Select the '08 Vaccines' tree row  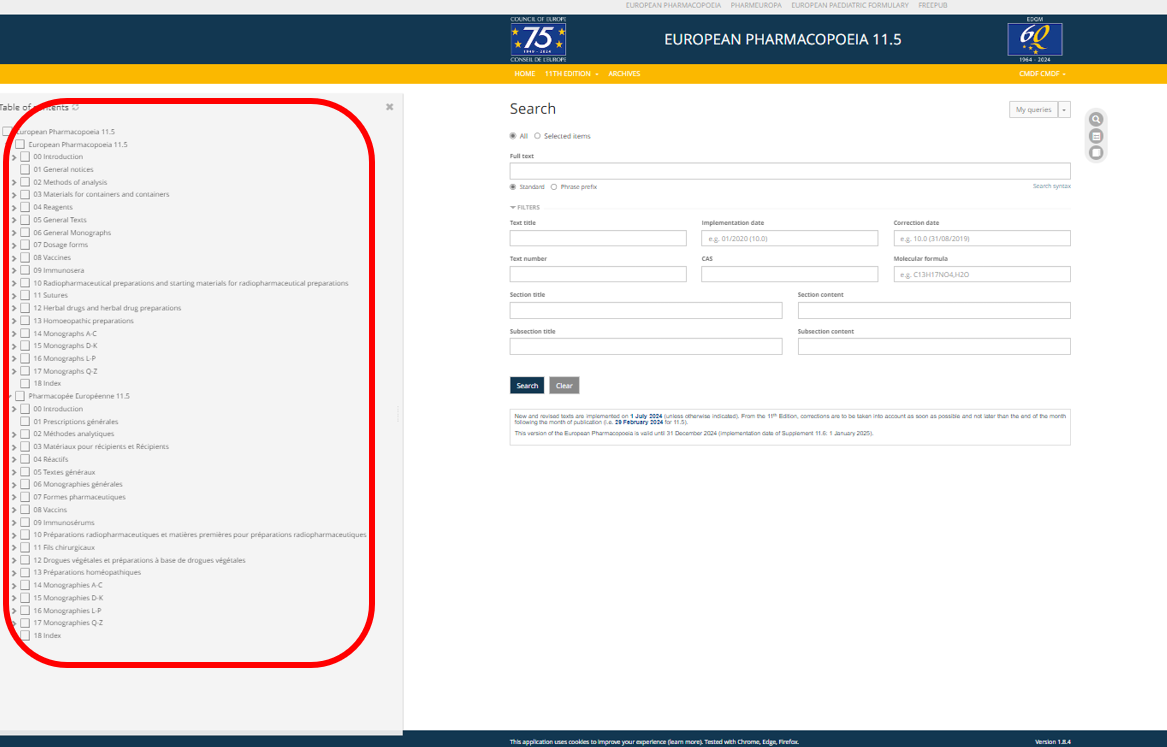point(52,257)
